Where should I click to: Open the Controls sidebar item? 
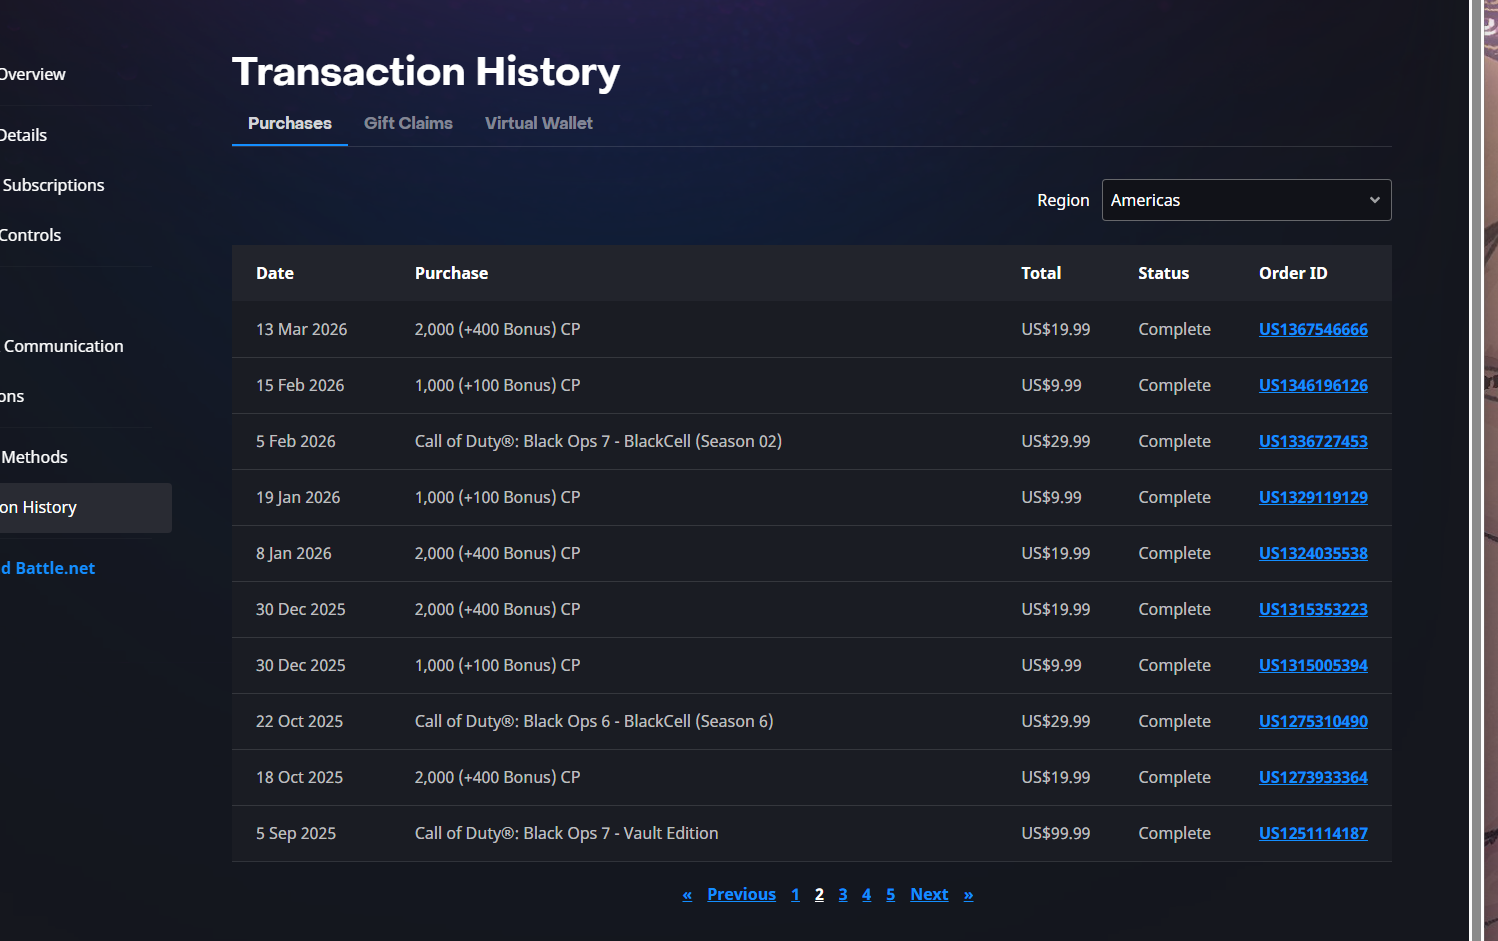point(31,235)
